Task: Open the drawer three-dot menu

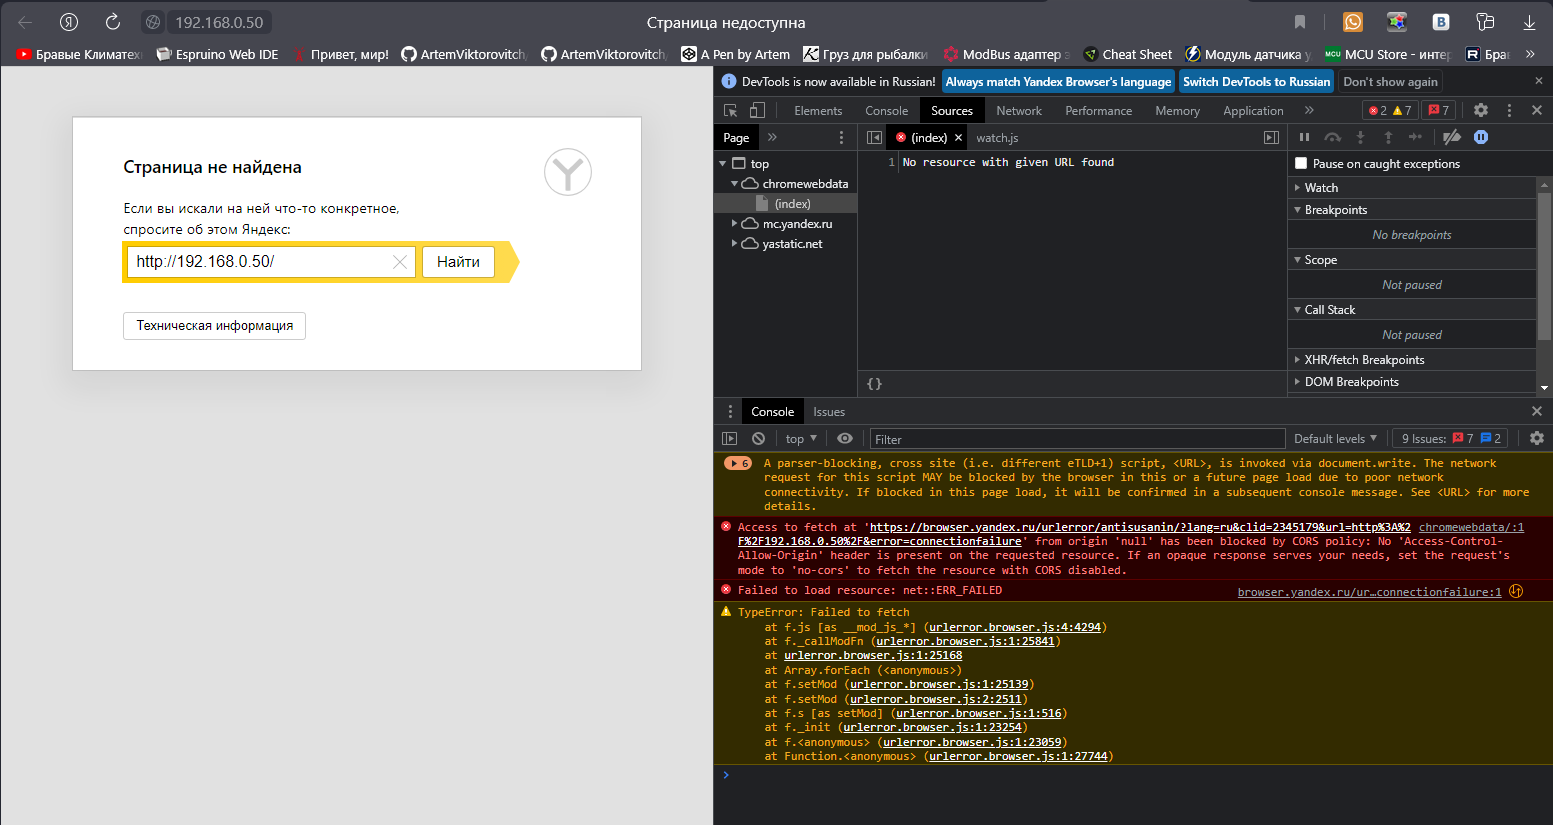Action: pos(729,411)
